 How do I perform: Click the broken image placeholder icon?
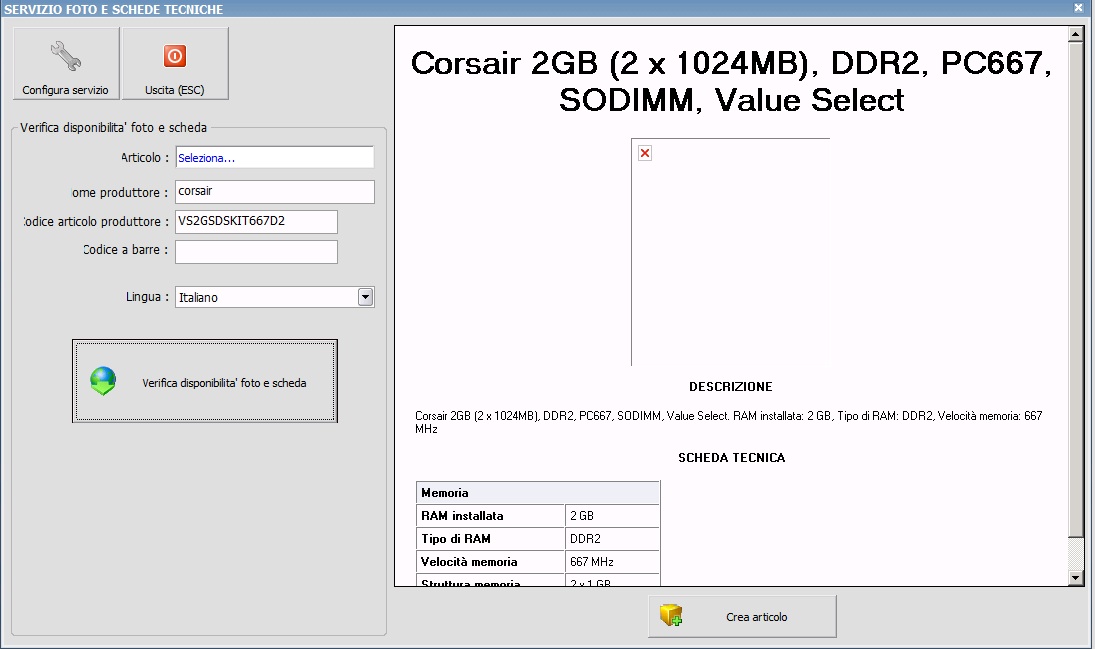(645, 153)
